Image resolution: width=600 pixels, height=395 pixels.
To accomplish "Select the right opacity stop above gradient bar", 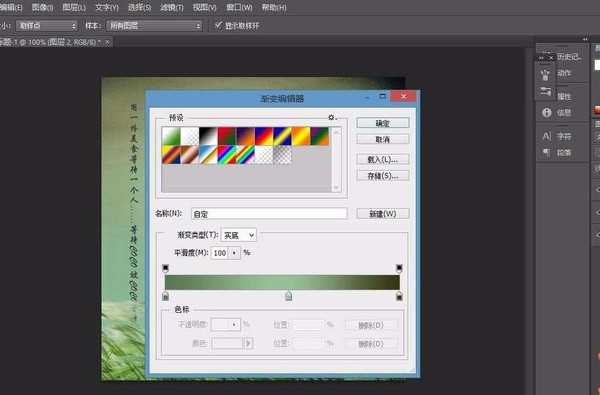I will coord(399,268).
